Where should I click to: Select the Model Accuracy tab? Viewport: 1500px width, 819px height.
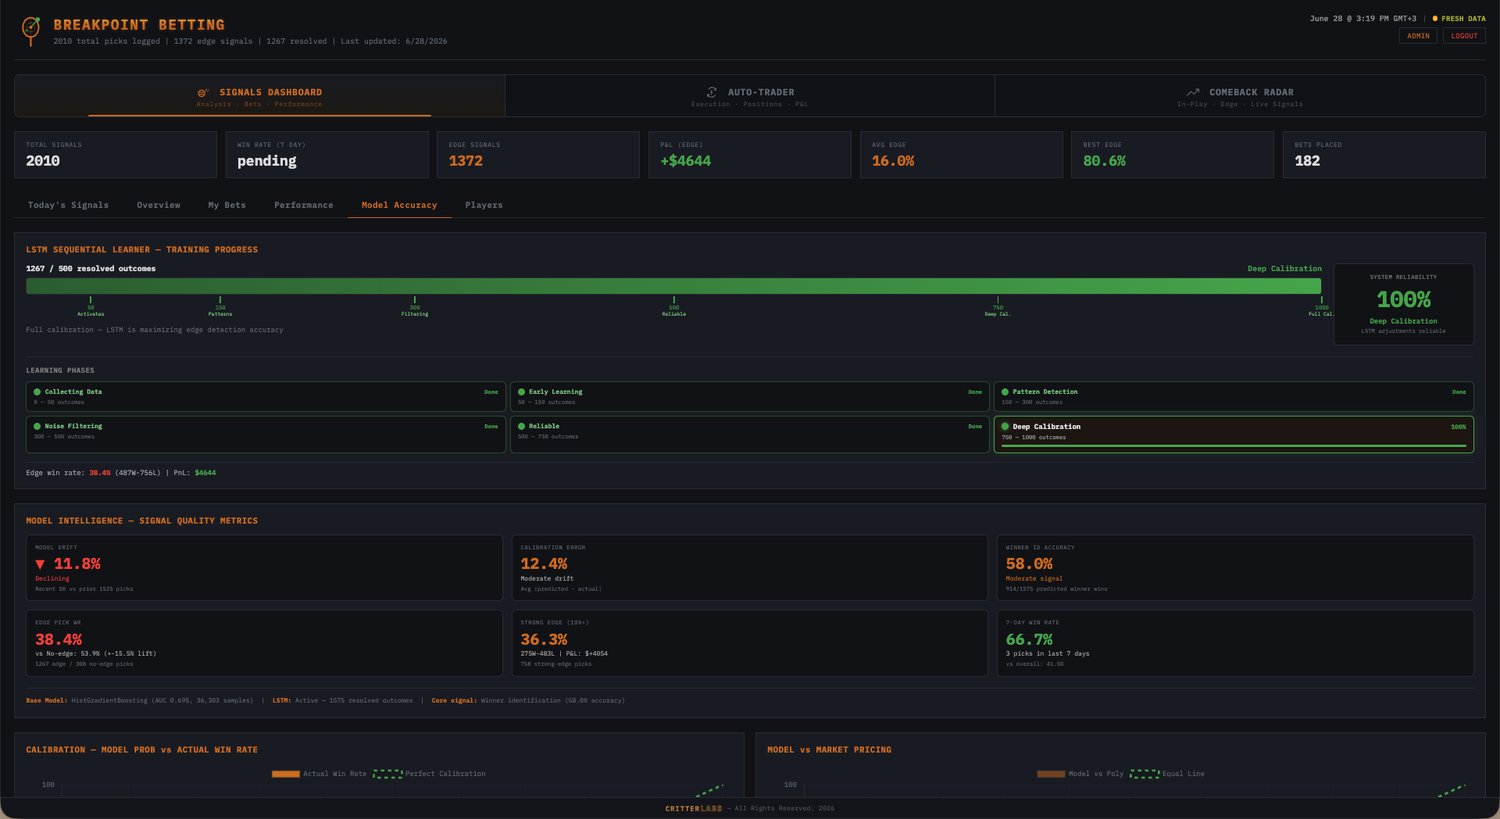point(399,205)
